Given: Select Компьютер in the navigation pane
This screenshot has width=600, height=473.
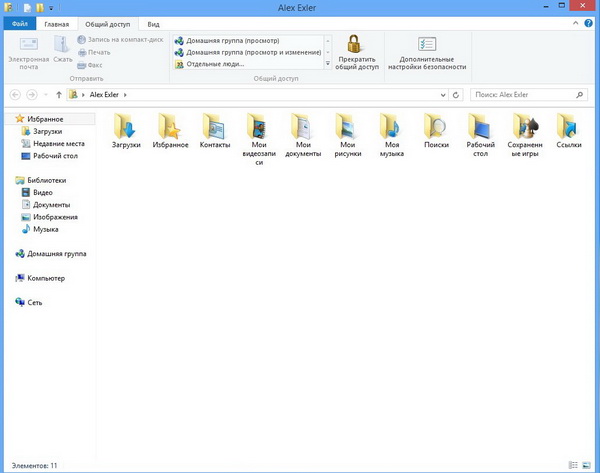Looking at the screenshot, I should [x=46, y=278].
